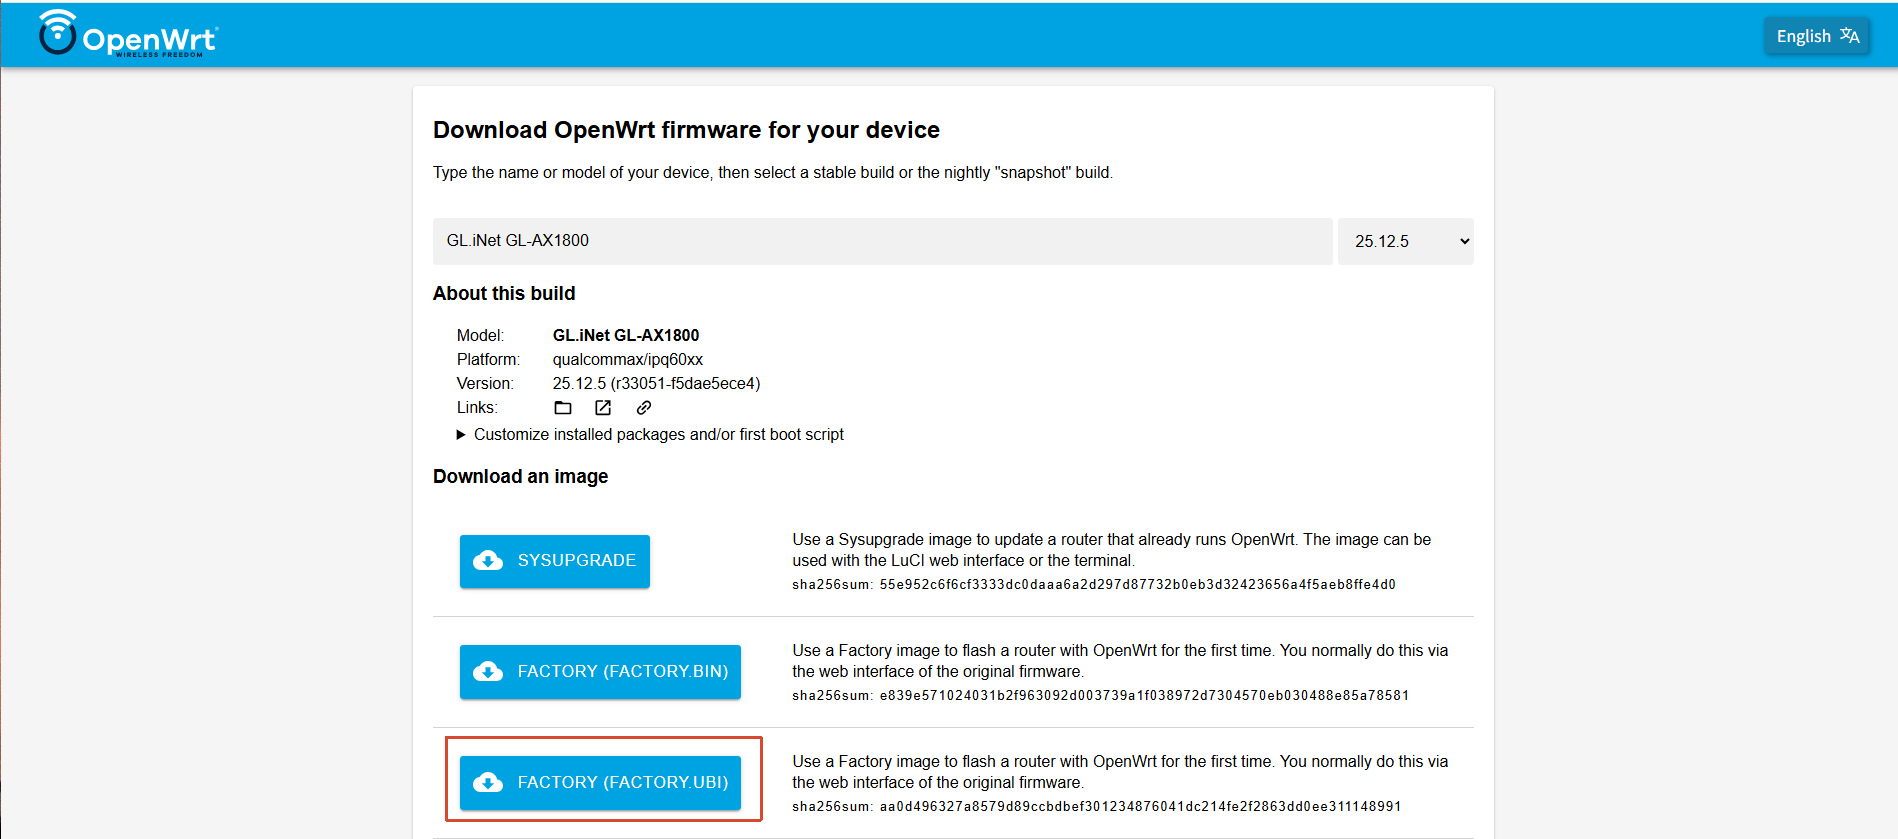Open the English language selector button
1898x839 pixels.
point(1817,36)
